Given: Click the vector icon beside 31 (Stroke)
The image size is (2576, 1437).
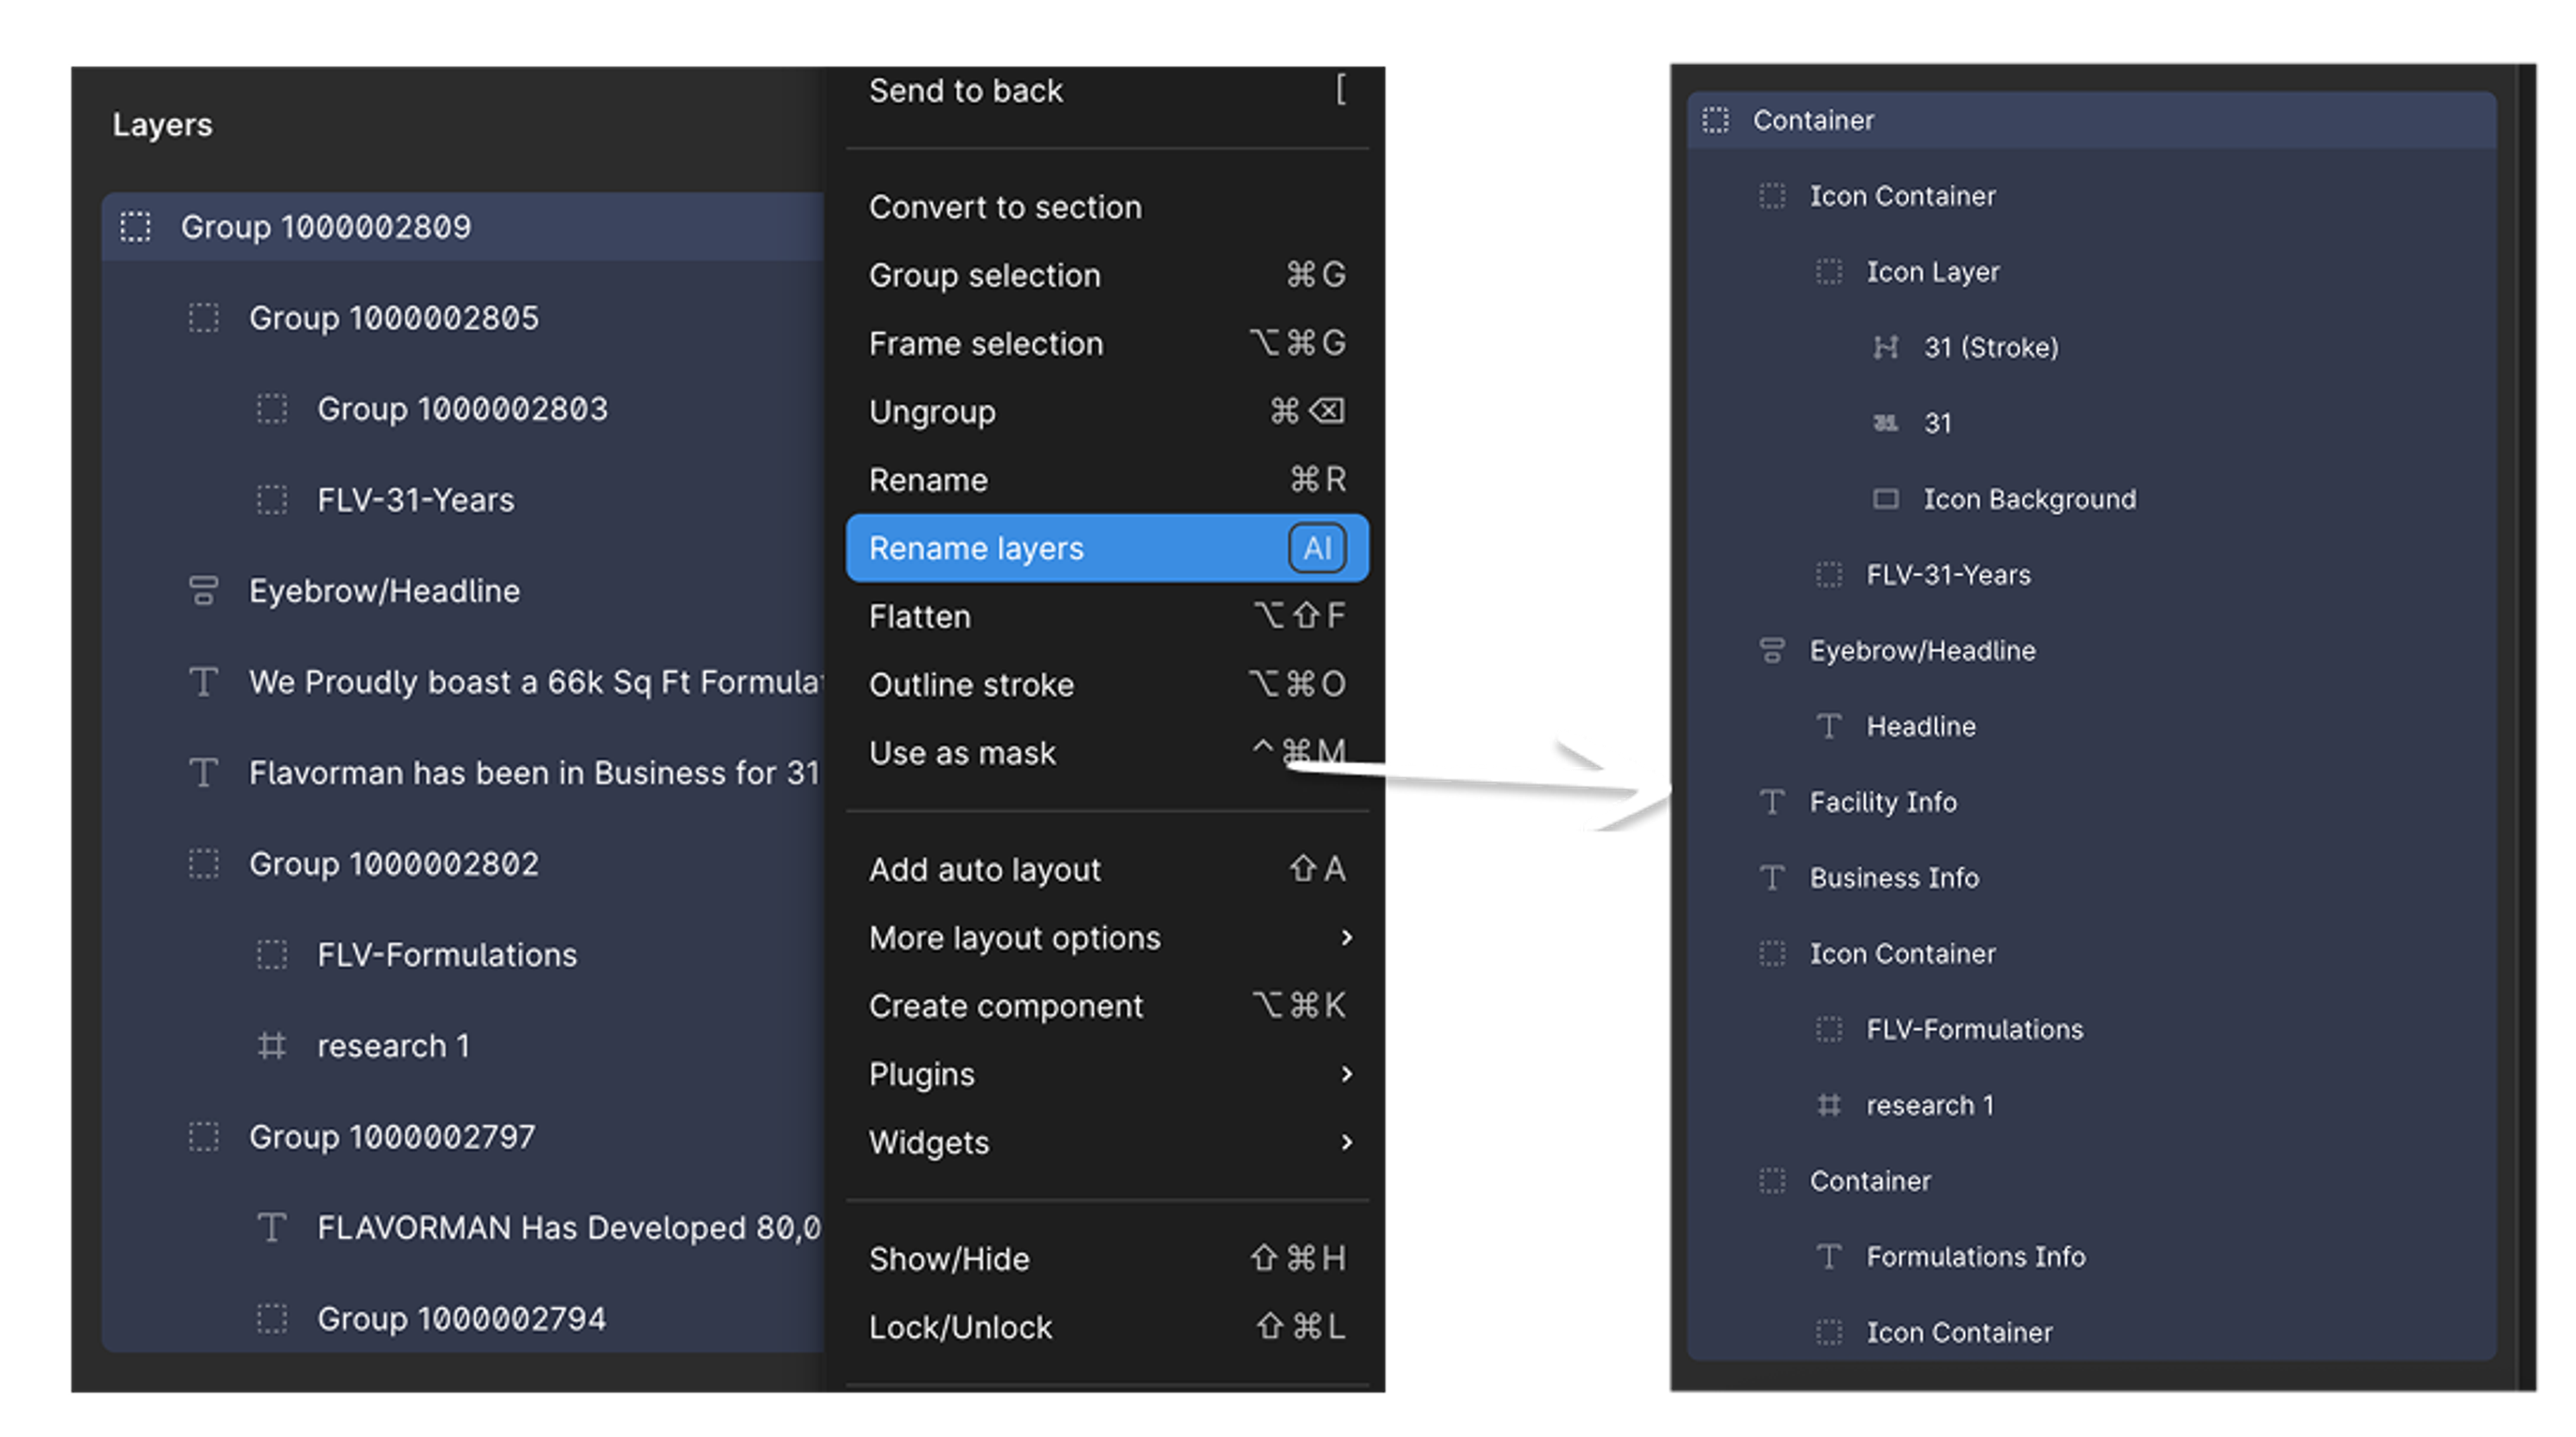Looking at the screenshot, I should [1886, 348].
